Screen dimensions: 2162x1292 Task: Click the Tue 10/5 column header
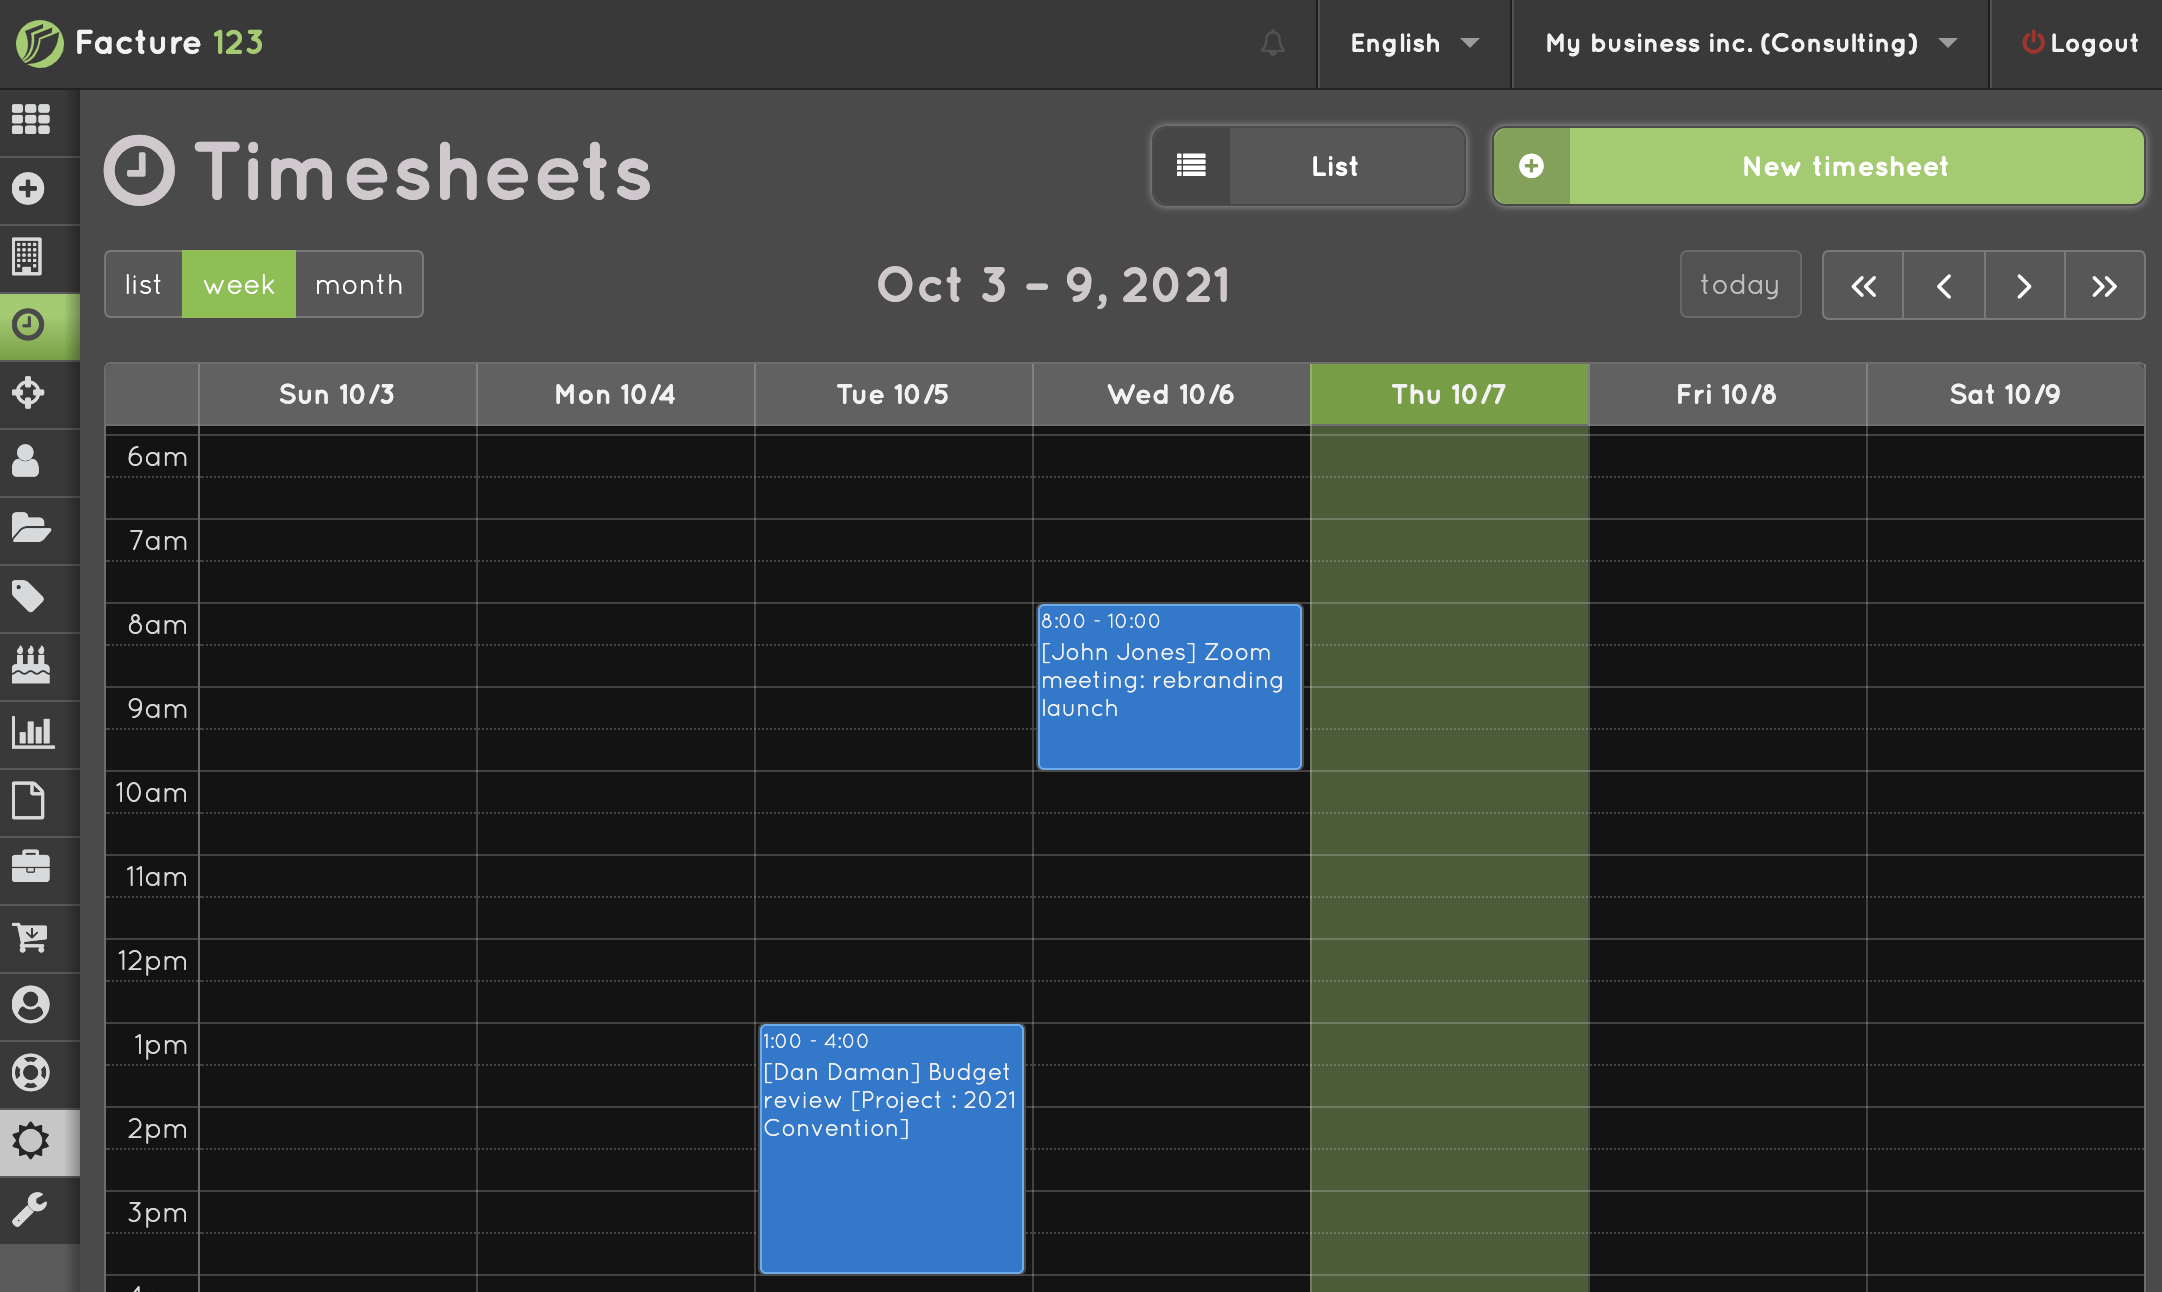click(893, 394)
